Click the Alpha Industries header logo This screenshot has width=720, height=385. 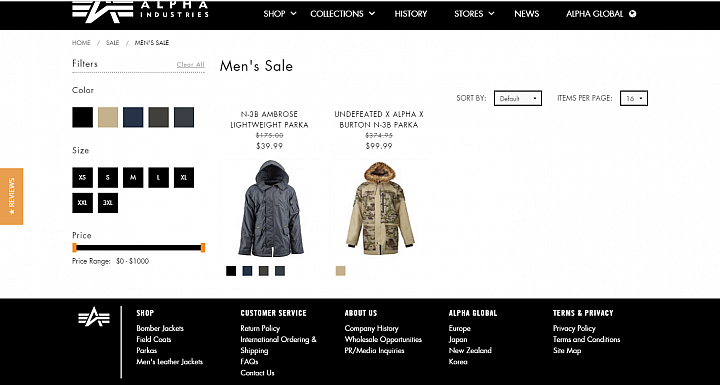(141, 11)
